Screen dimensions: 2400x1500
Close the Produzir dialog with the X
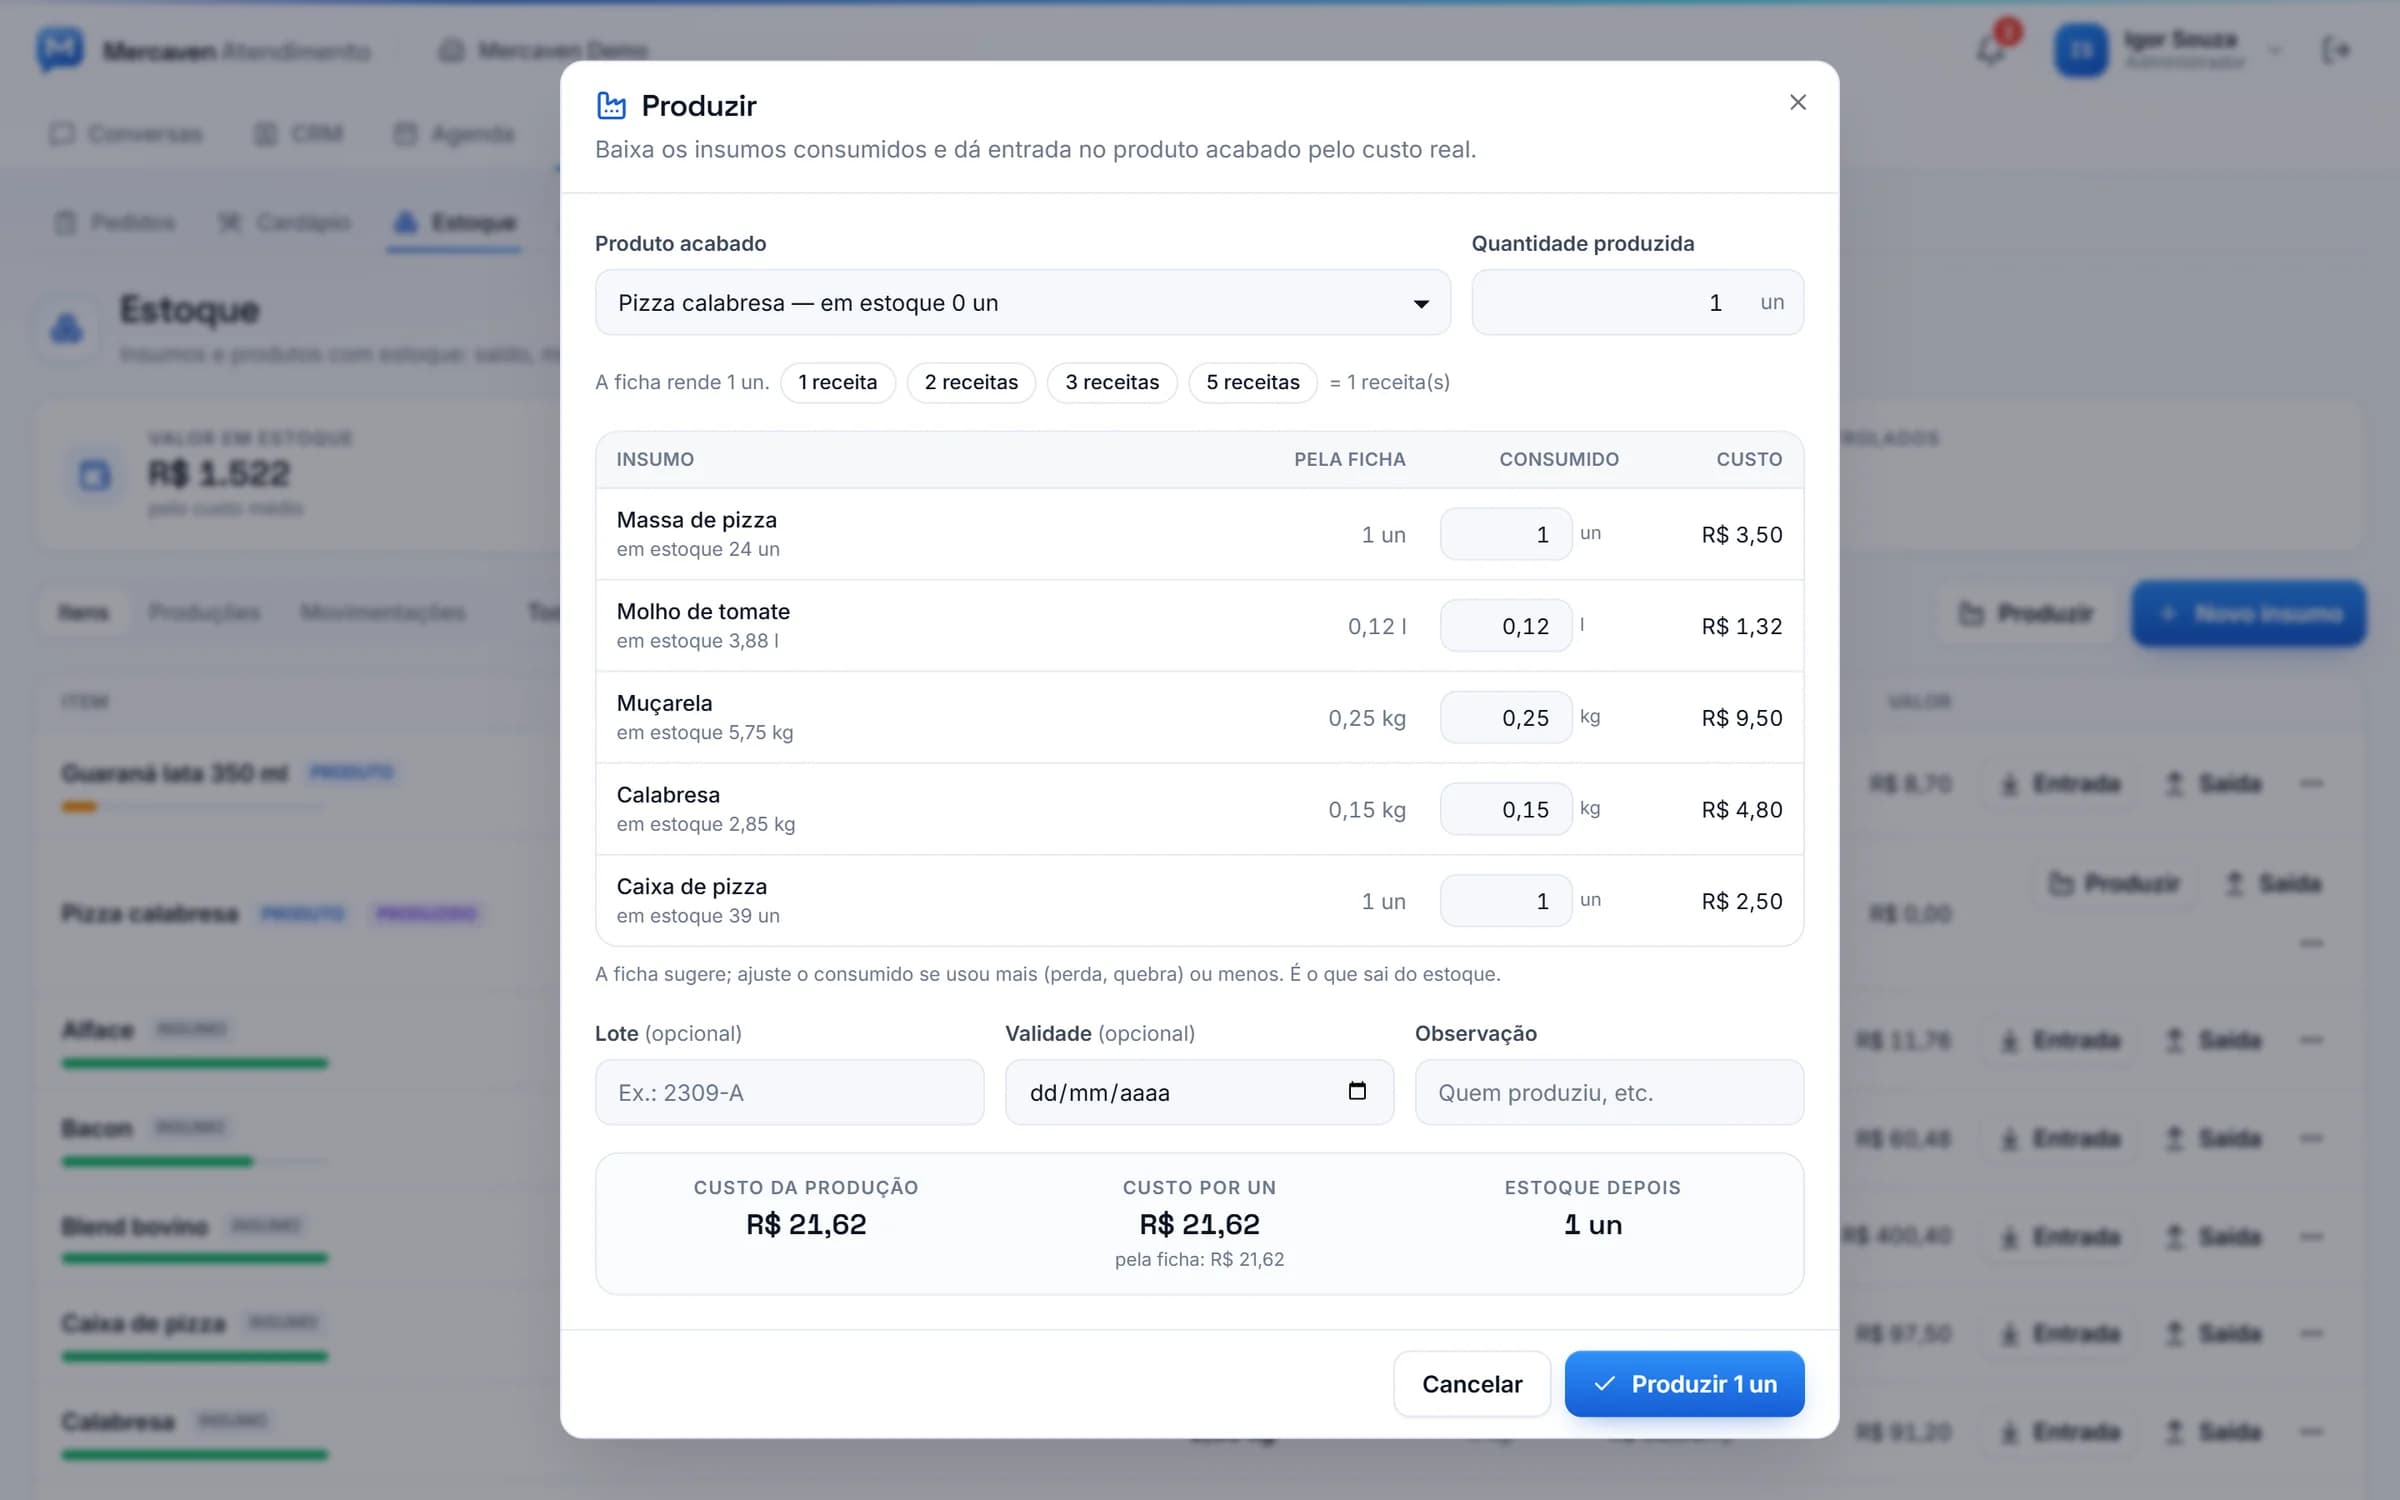pyautogui.click(x=1797, y=102)
